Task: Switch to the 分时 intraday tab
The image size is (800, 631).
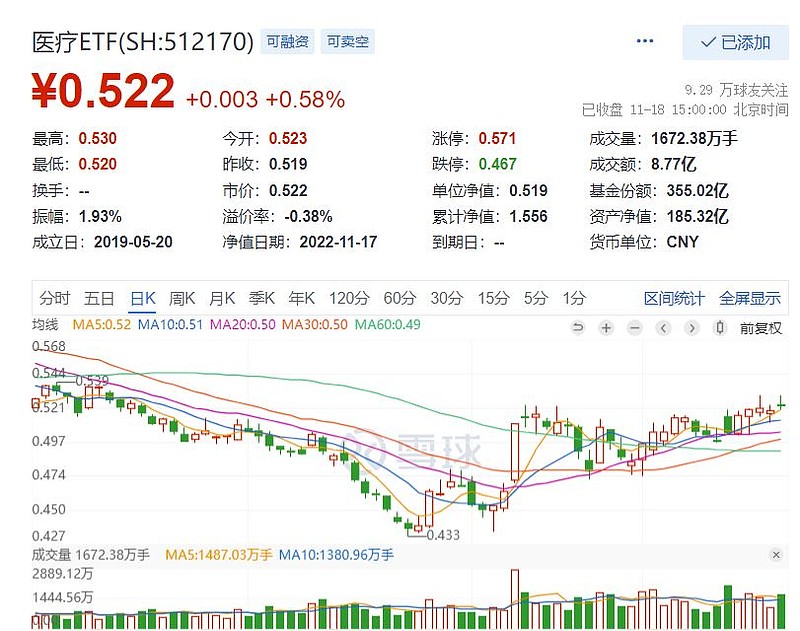Action: [x=54, y=298]
